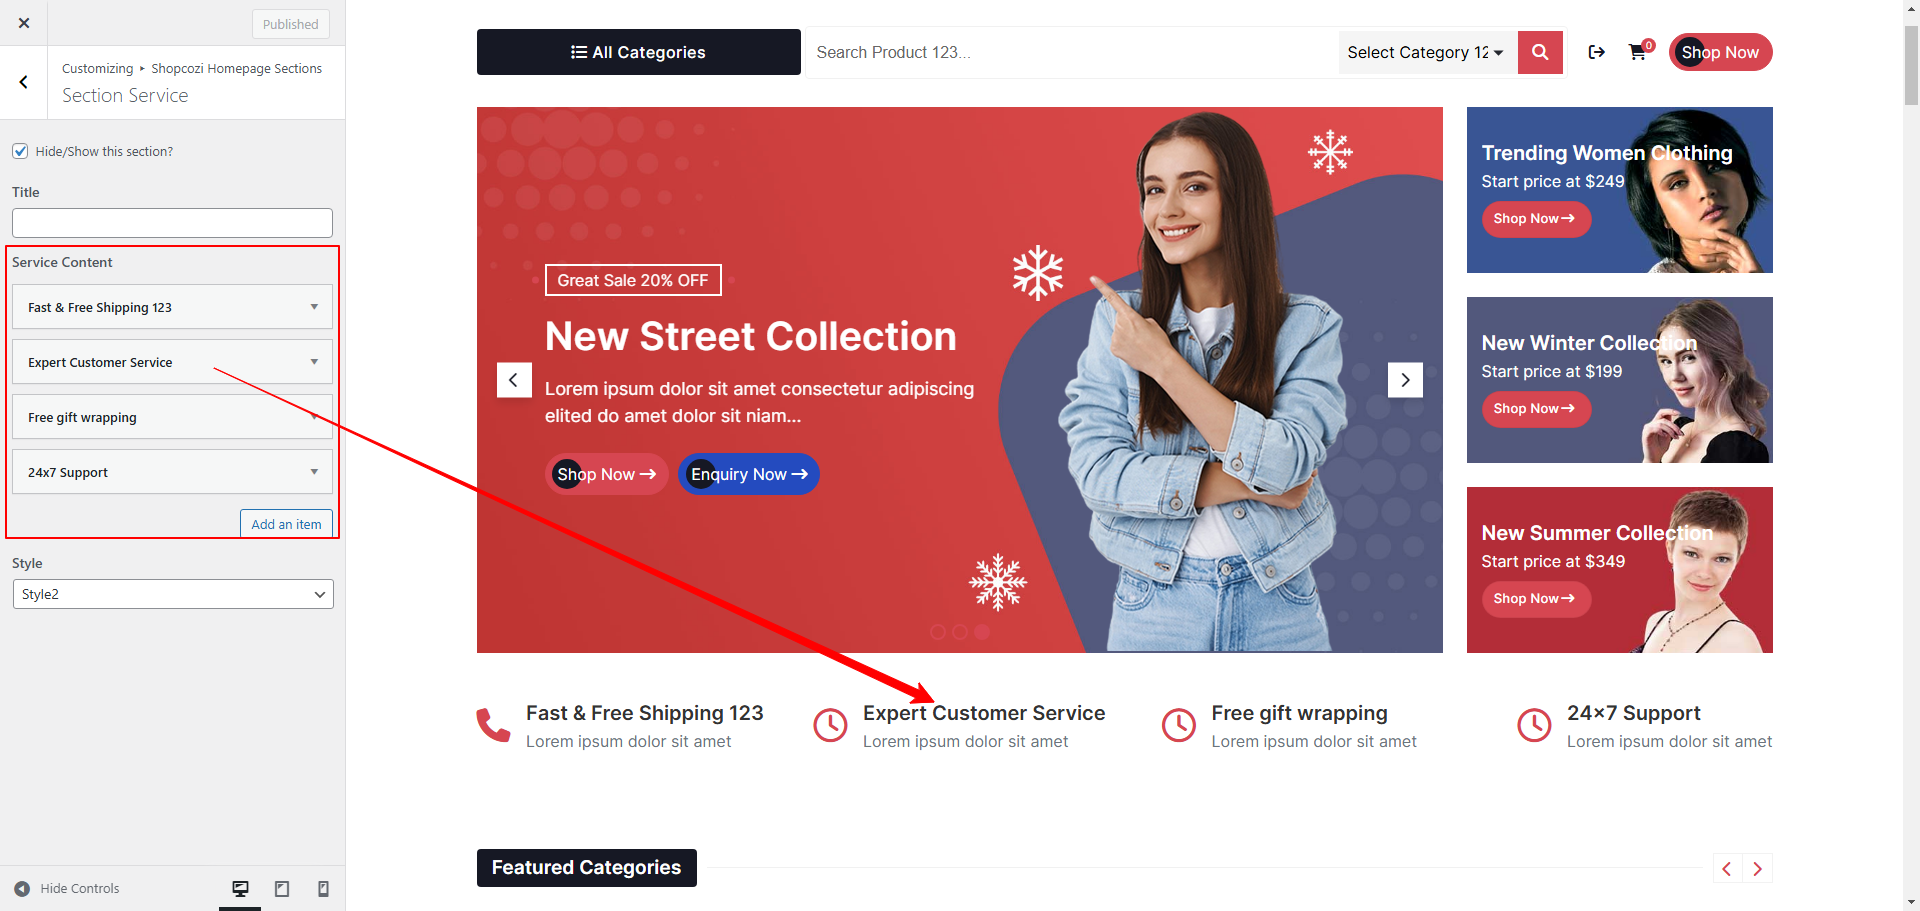Screen dimensions: 1920x911
Task: Click the Add an item button
Action: 286,524
